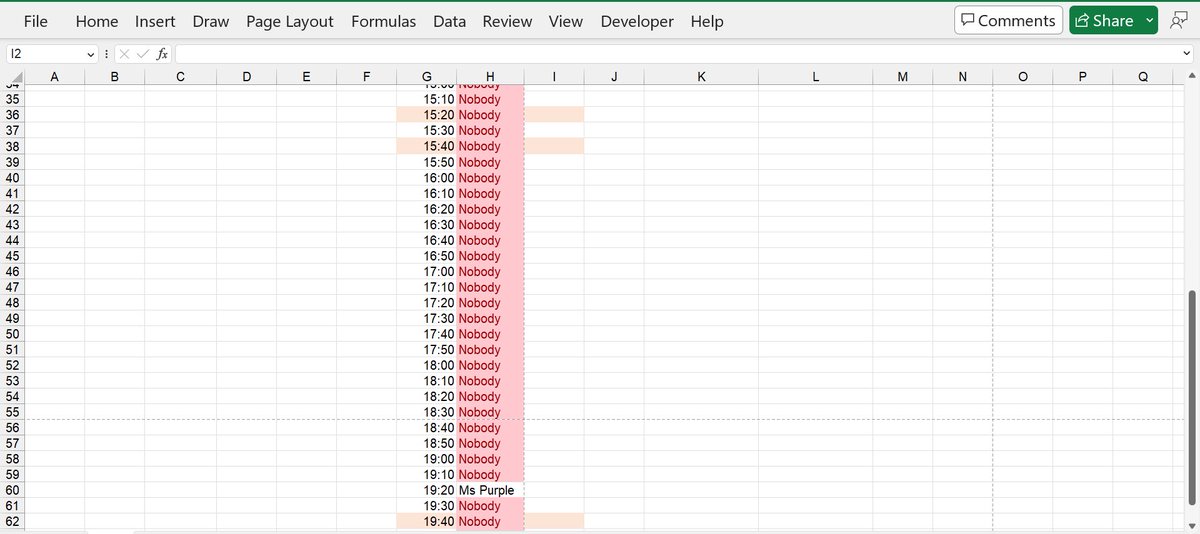Open the Developer tab
Image resolution: width=1200 pixels, height=534 pixels.
637,21
